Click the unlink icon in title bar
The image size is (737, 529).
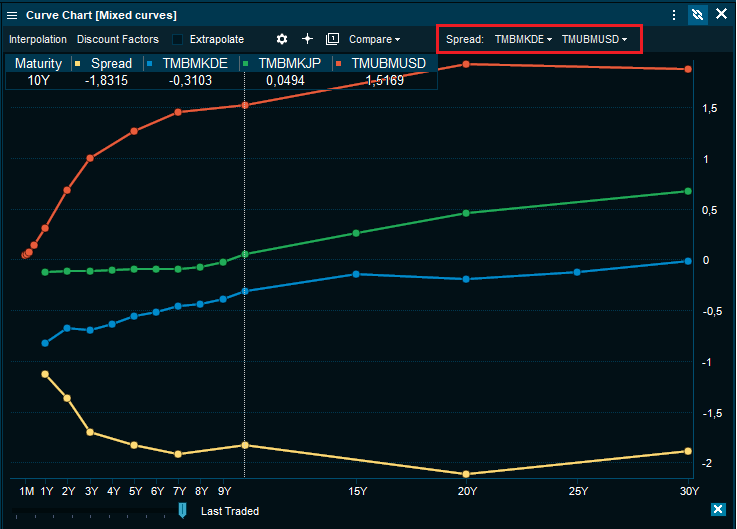coord(698,15)
